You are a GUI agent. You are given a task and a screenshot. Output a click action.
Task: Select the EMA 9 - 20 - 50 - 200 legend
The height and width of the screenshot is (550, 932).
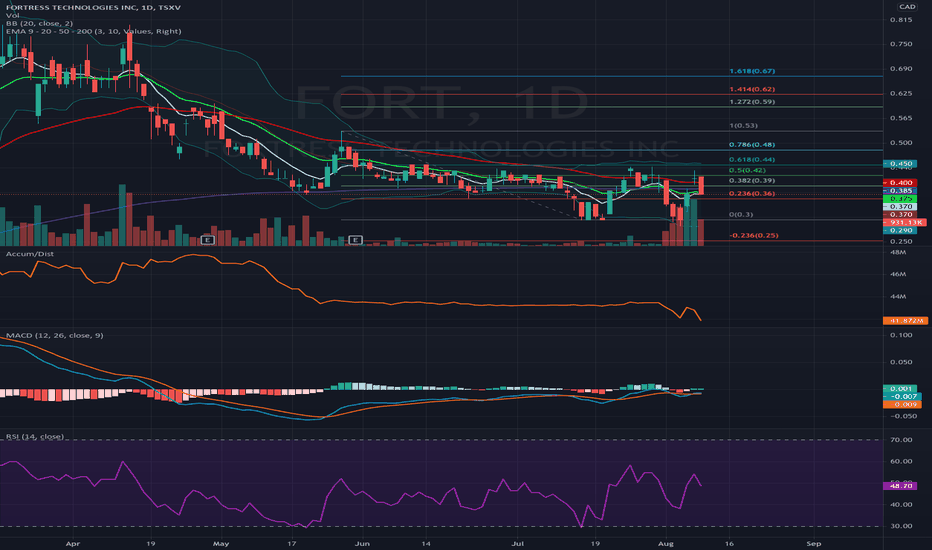click(x=93, y=31)
